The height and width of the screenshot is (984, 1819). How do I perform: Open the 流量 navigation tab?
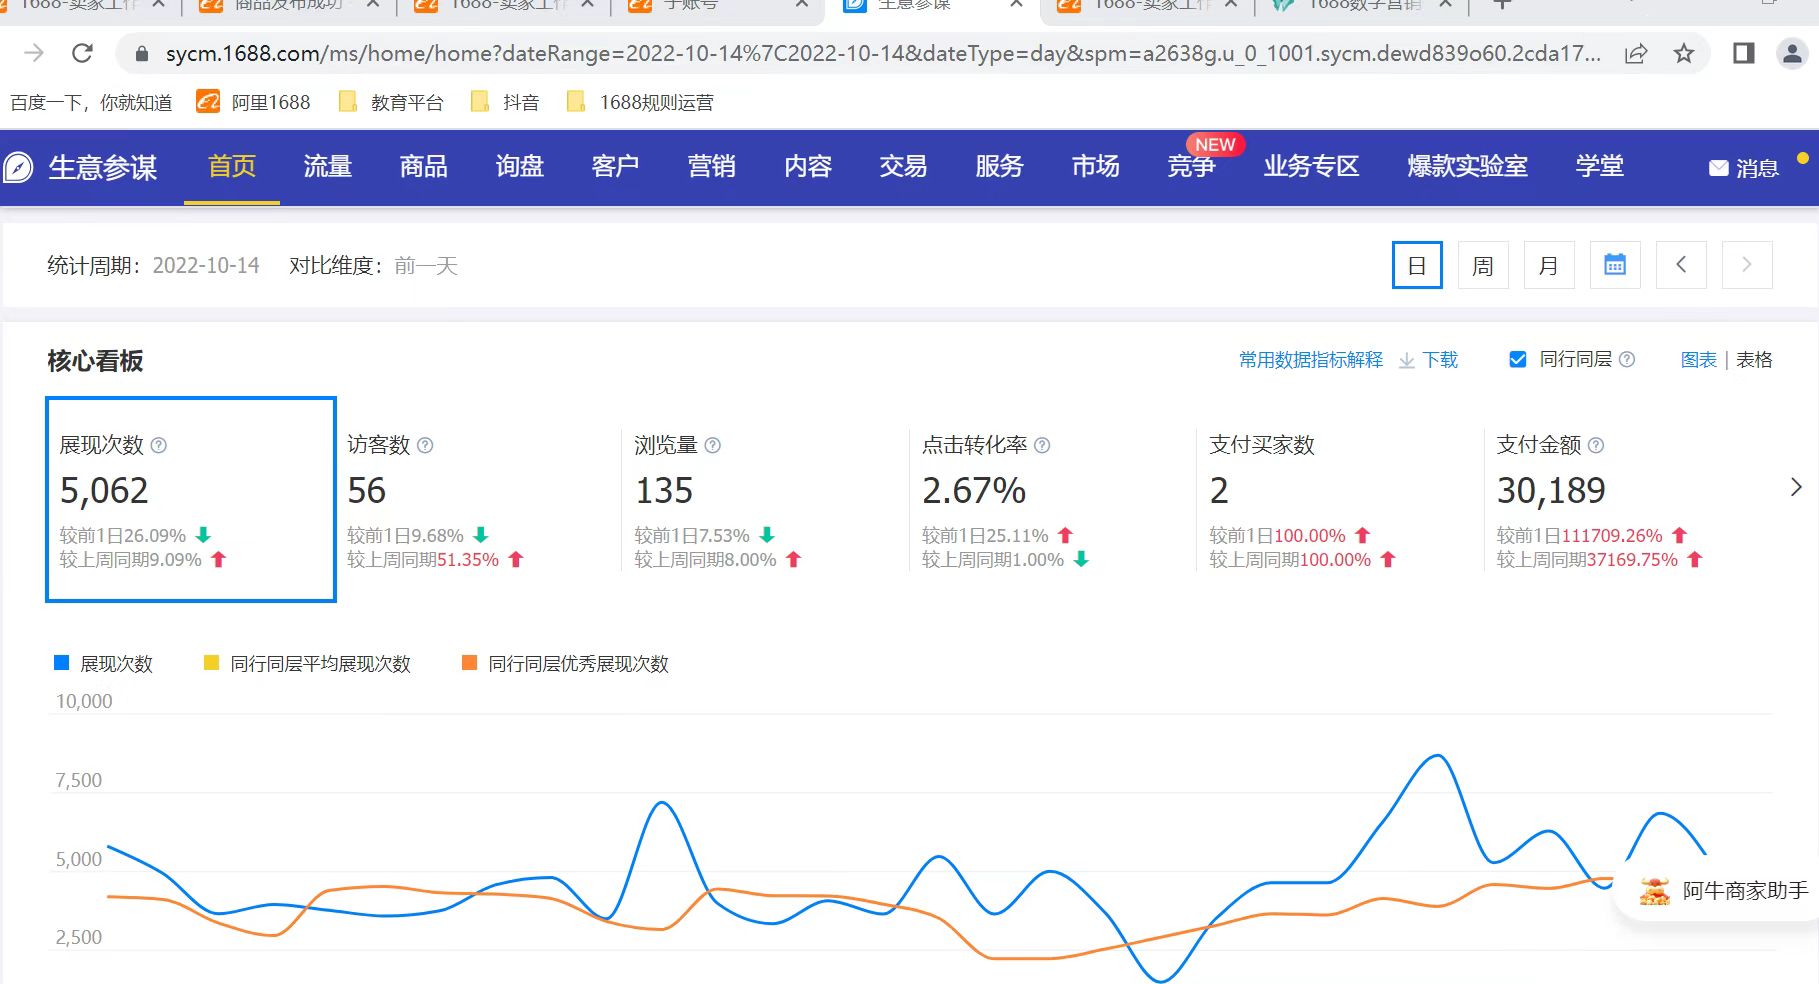click(x=327, y=166)
